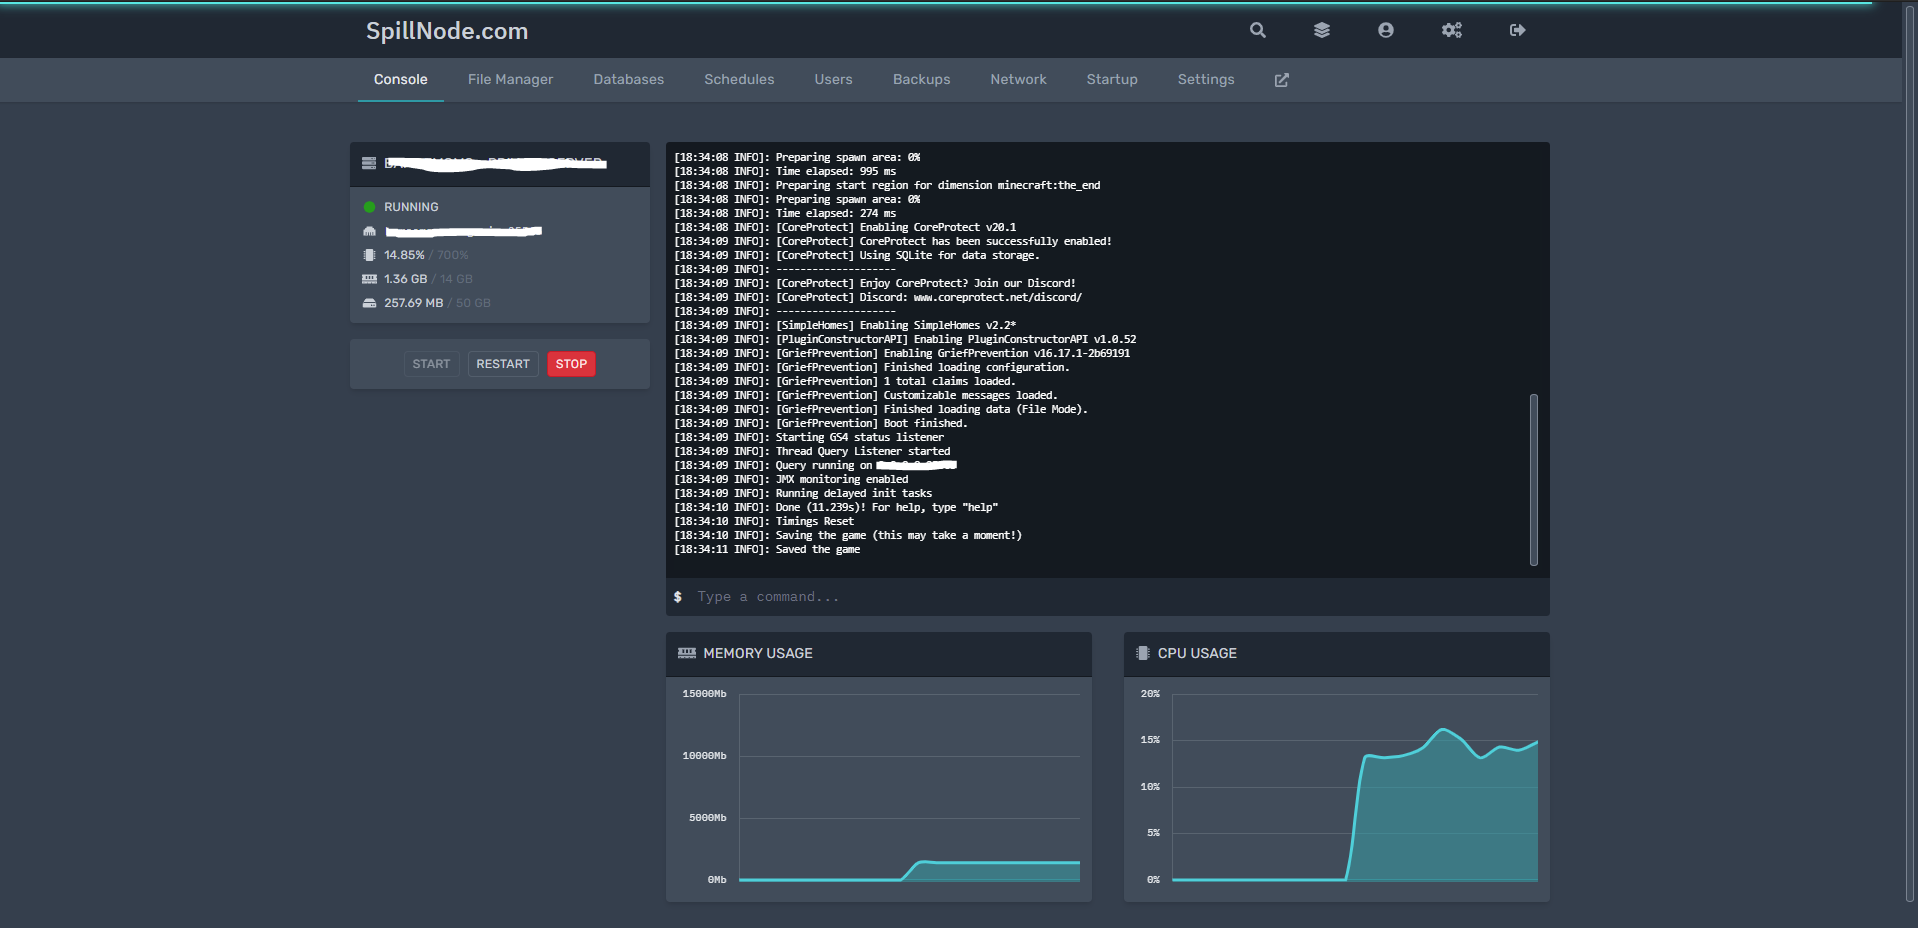
Task: Open the account user icon
Action: [1385, 30]
